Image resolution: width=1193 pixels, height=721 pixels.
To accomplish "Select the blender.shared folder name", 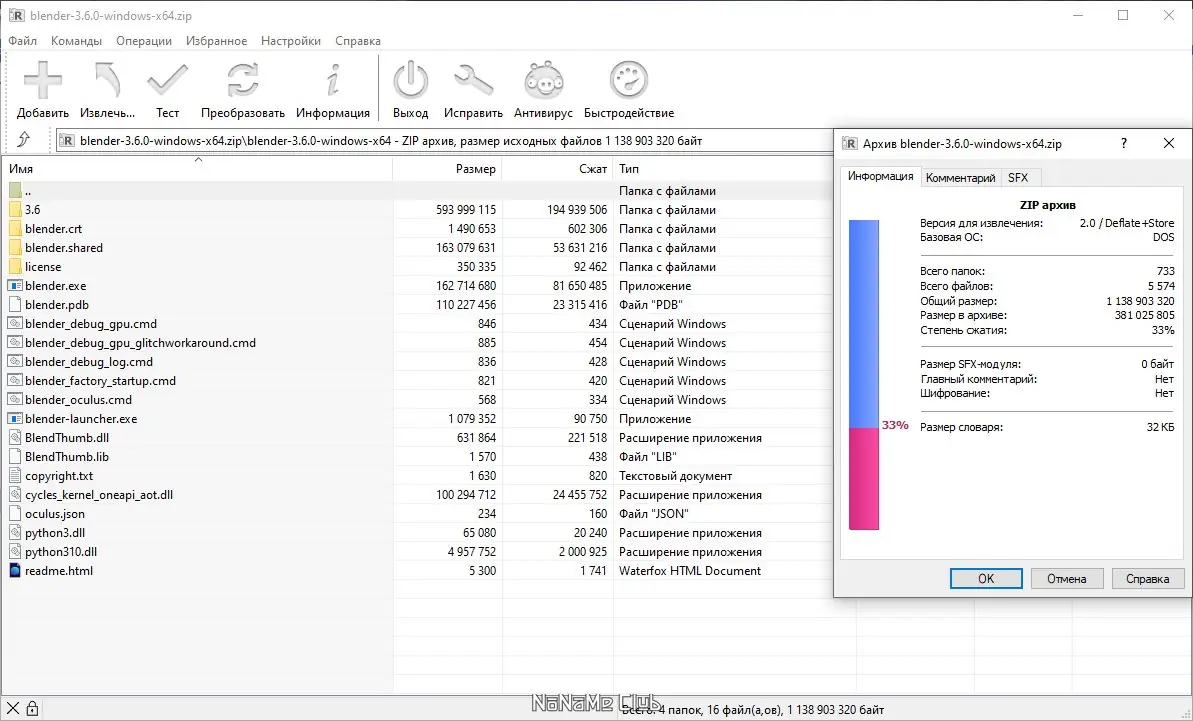I will (x=64, y=247).
